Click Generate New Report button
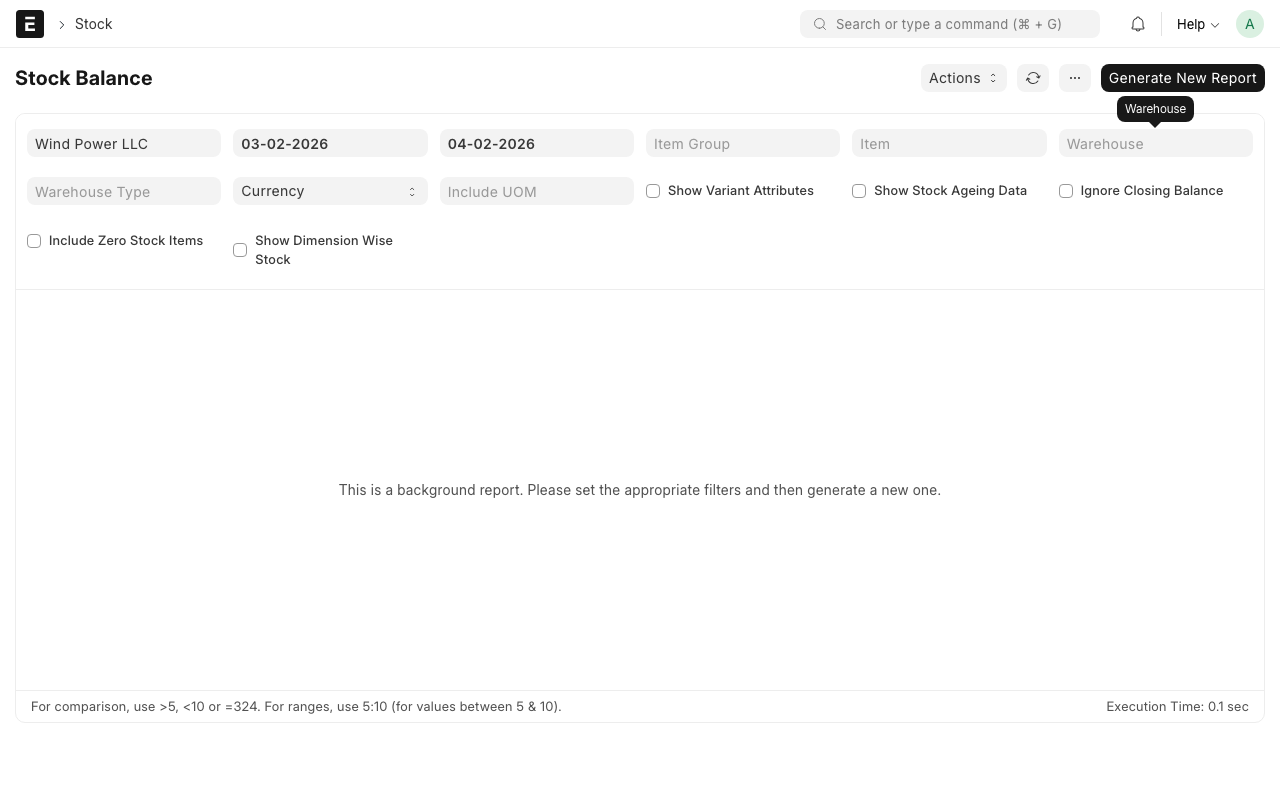This screenshot has width=1280, height=800. coord(1182,78)
